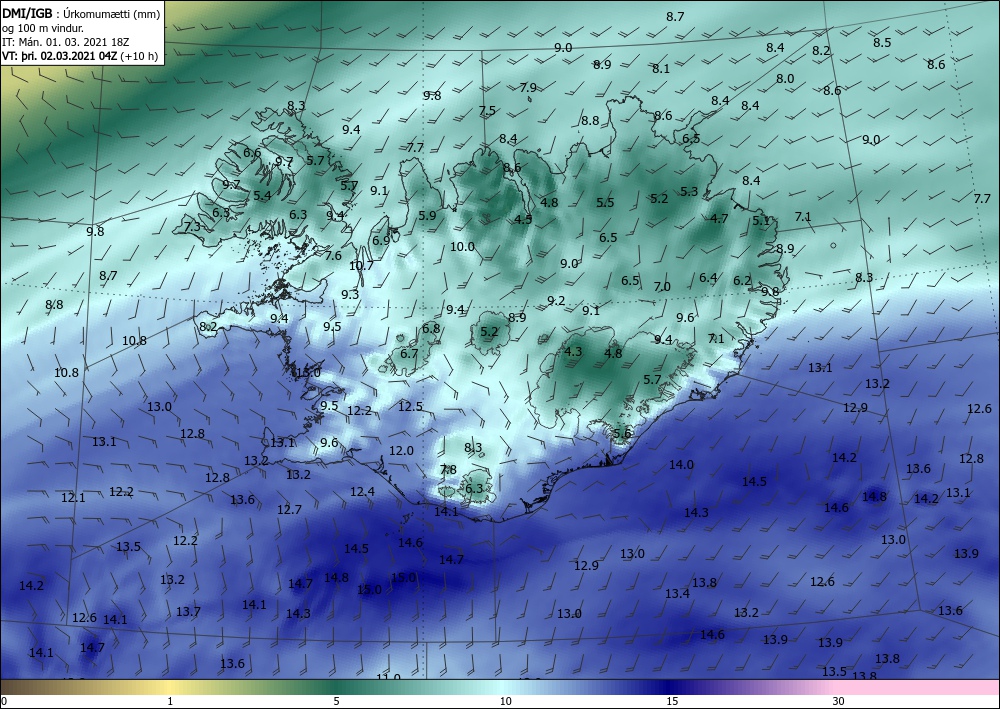Click the map value '8.5'
This screenshot has height=709, width=1000.
click(882, 43)
